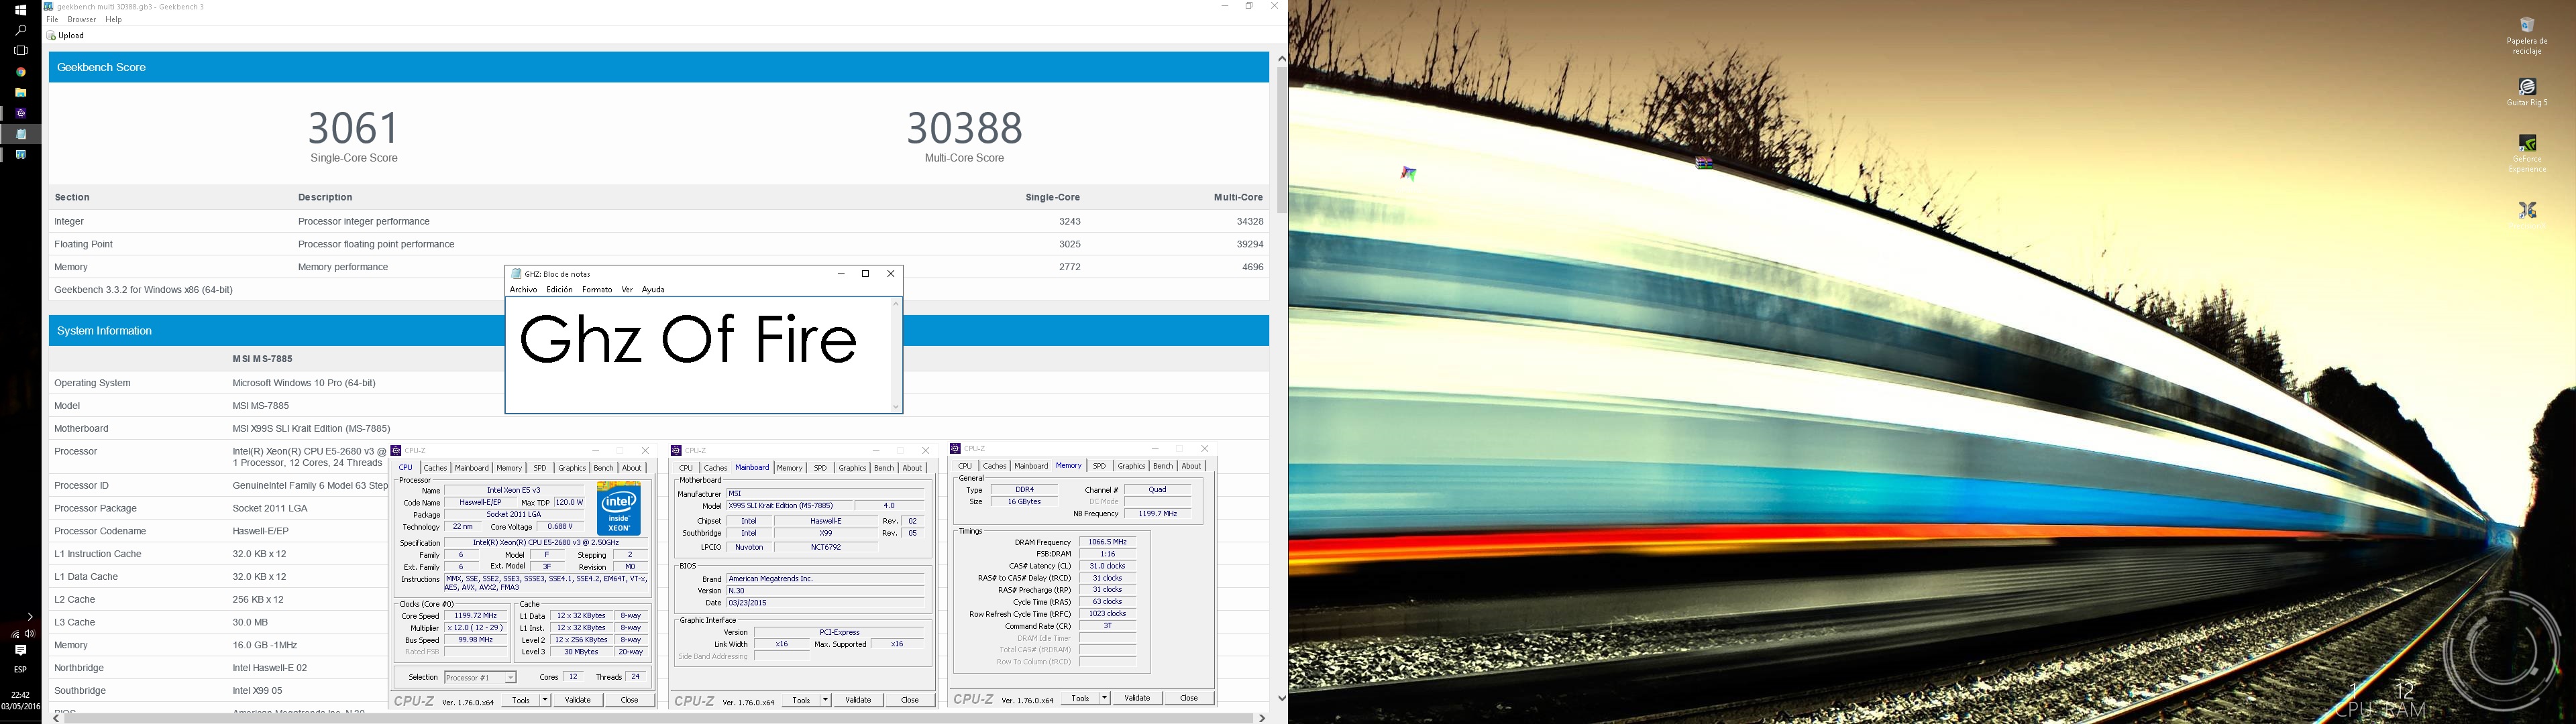Click Close button in middle CPU-Z window
This screenshot has height=724, width=2576.
point(910,700)
